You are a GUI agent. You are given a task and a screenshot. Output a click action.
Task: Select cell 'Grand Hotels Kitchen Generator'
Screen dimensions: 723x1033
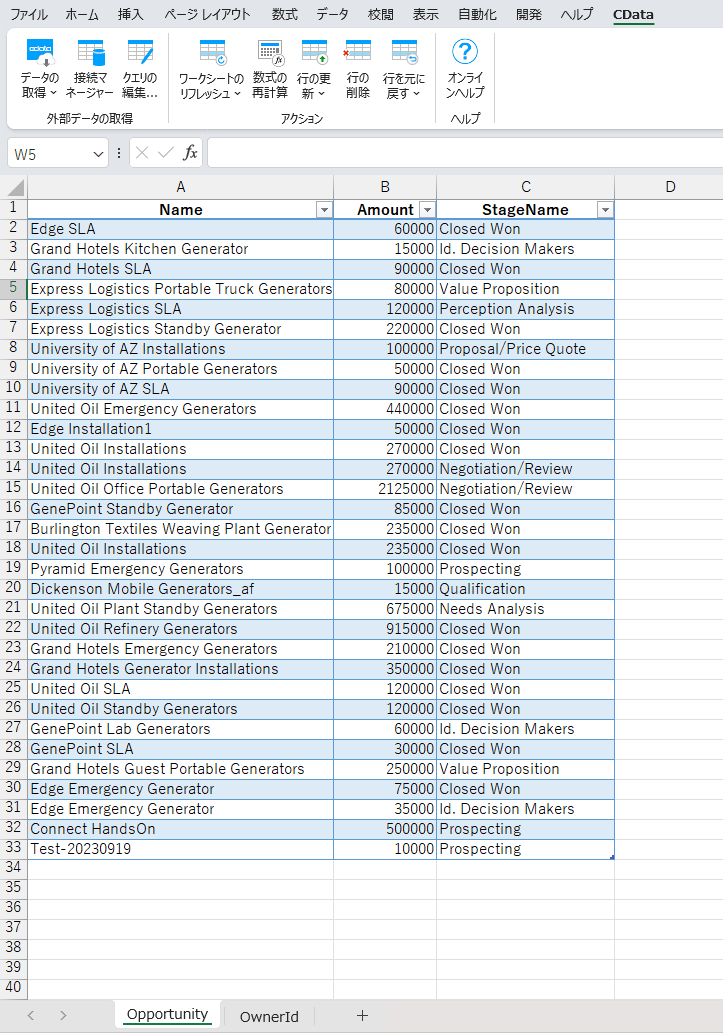point(181,249)
